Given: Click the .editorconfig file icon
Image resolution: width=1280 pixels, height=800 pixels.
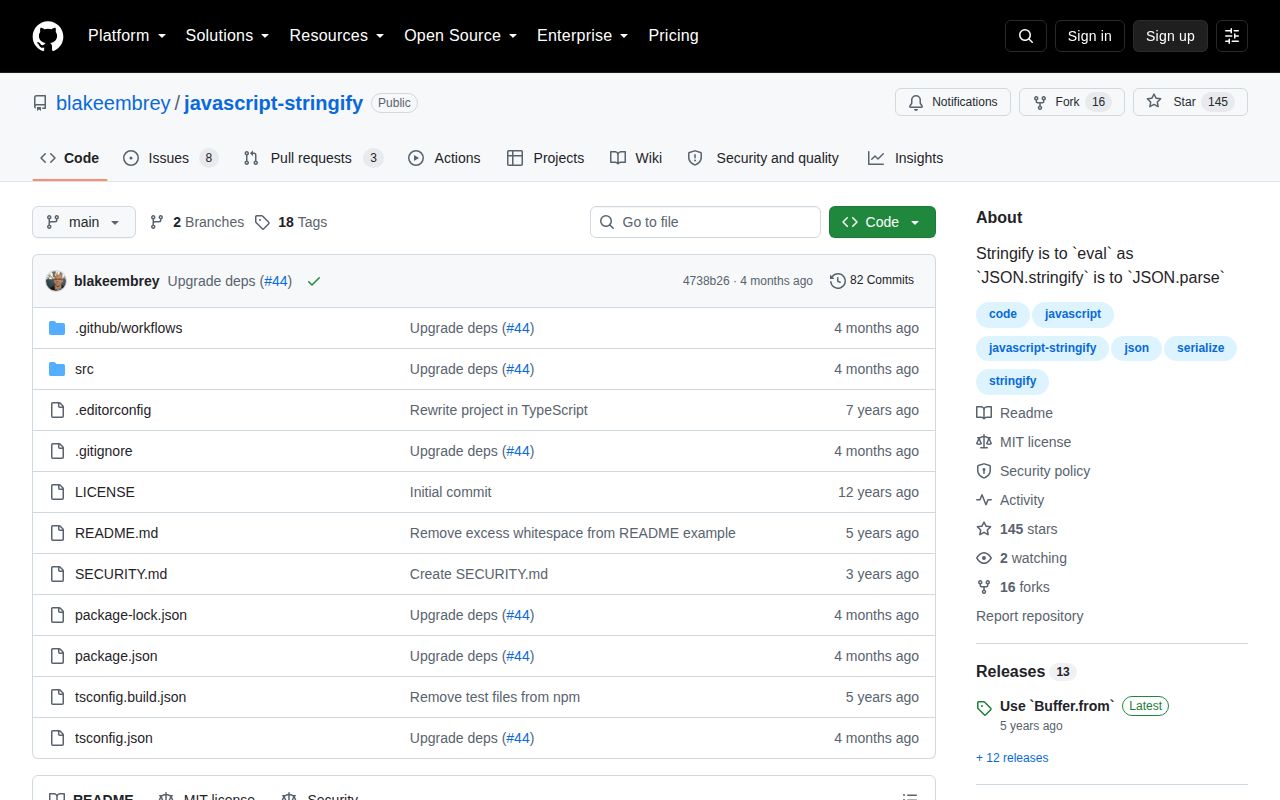Looking at the screenshot, I should pos(57,410).
